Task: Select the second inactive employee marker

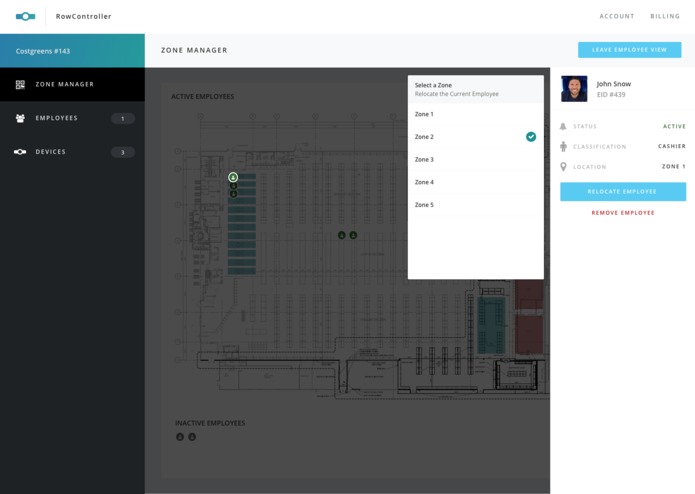Action: [192, 437]
